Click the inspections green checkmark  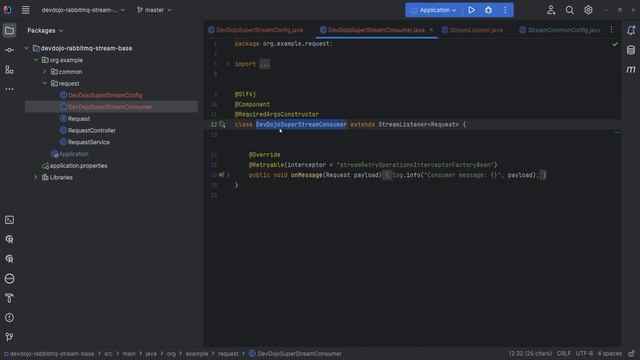click(x=615, y=44)
